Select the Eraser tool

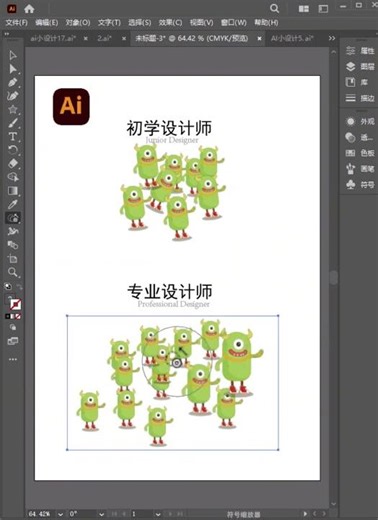coord(13,163)
